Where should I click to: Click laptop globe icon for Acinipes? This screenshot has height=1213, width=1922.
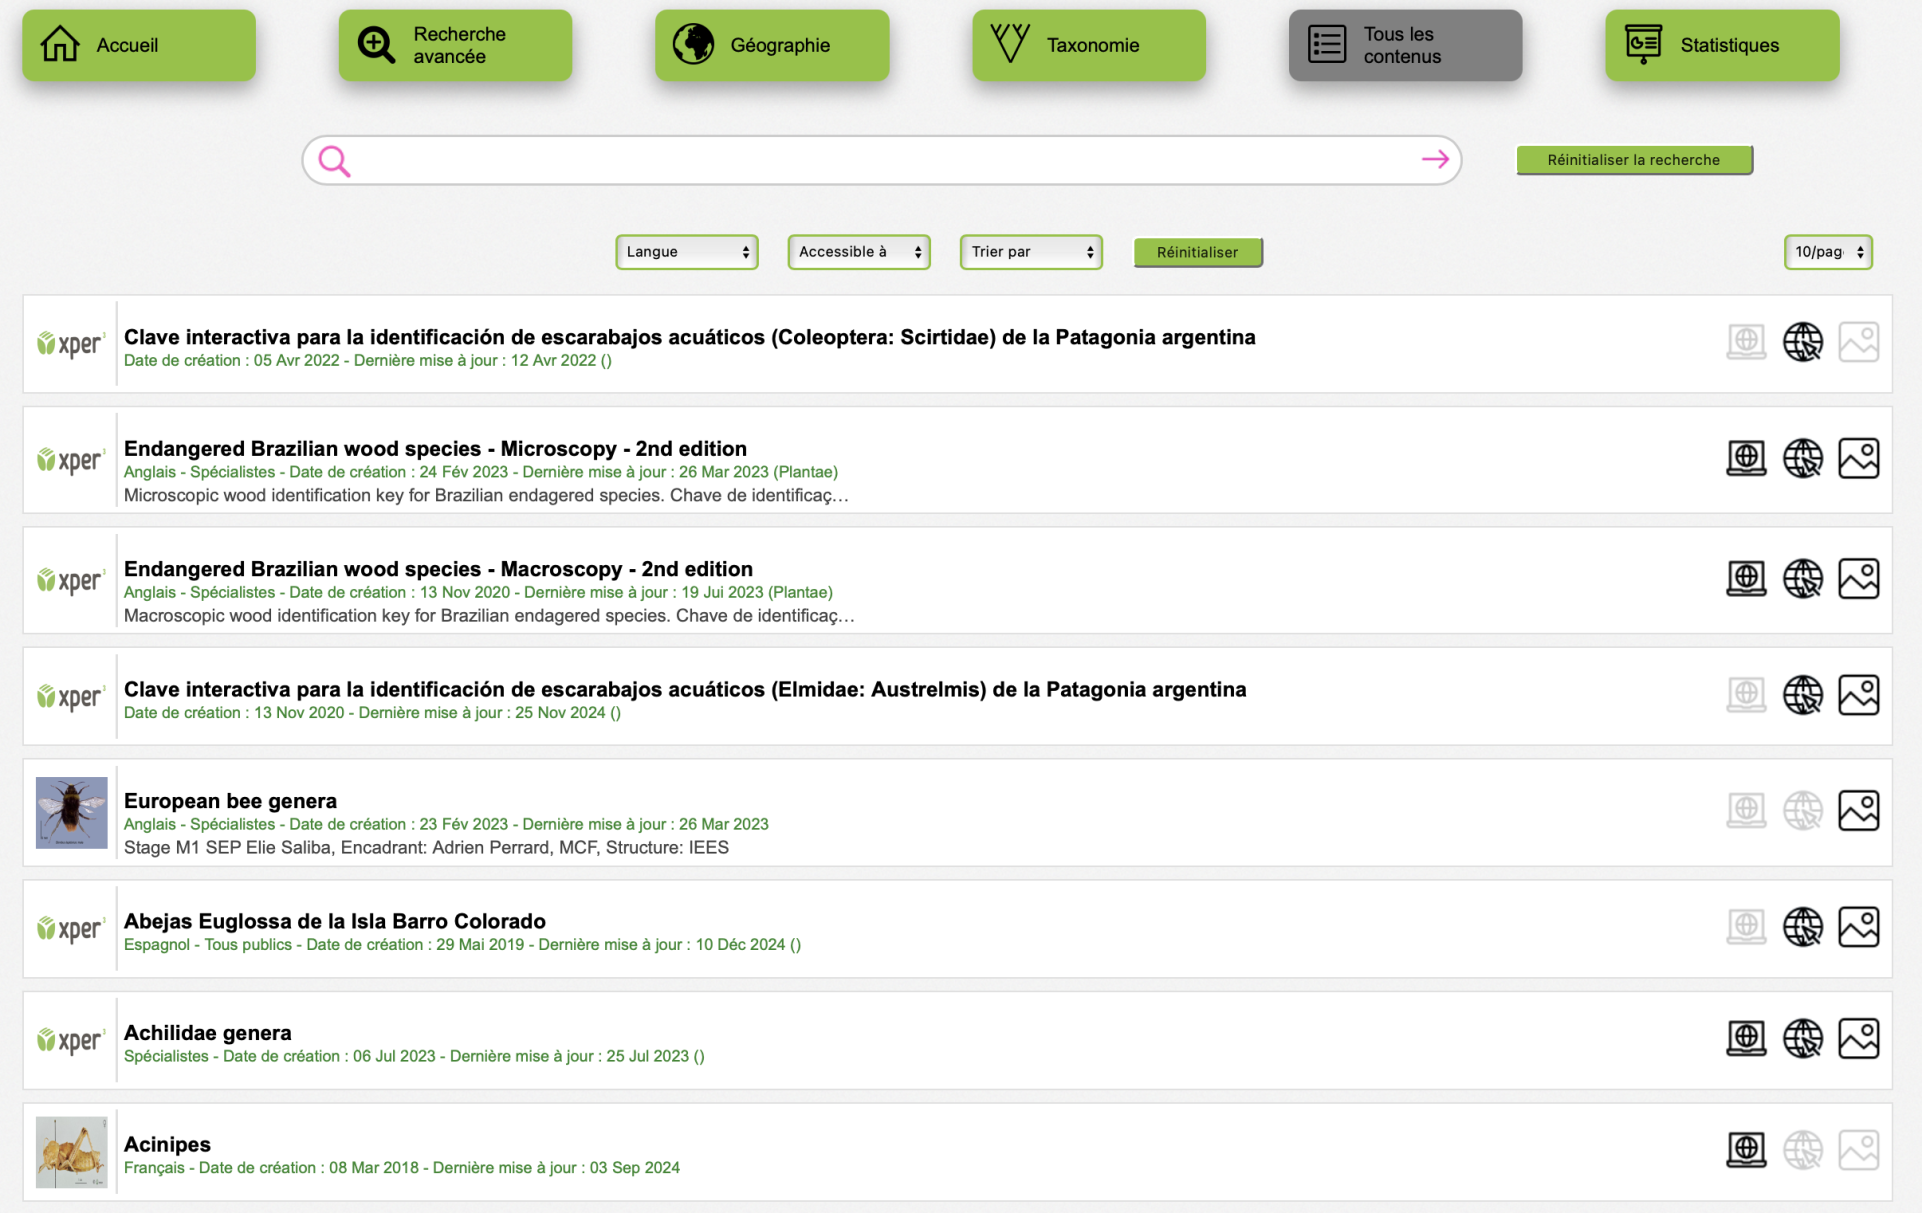click(x=1746, y=1150)
